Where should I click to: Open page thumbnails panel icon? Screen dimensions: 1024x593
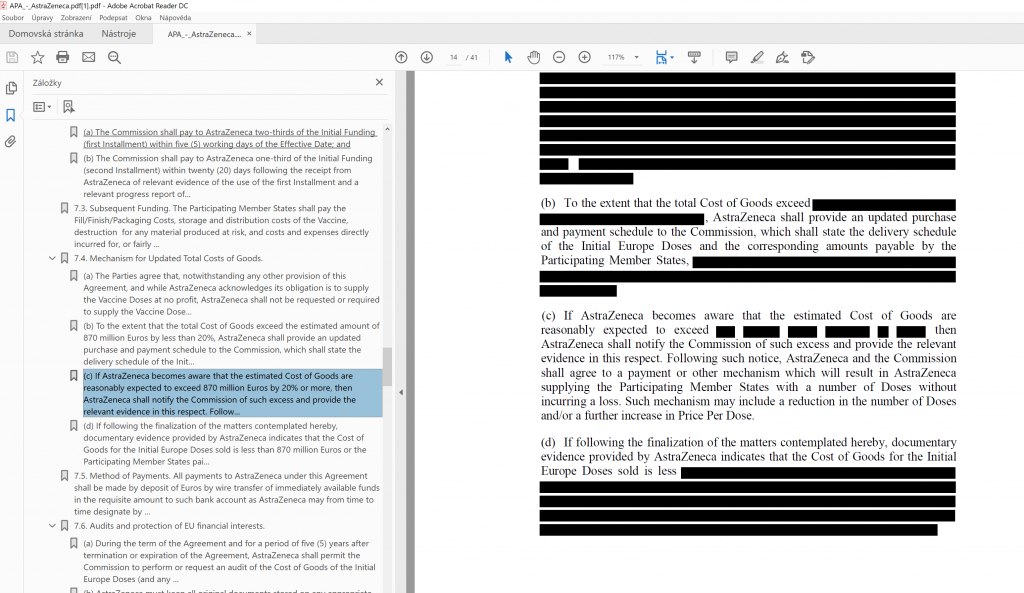coord(11,88)
